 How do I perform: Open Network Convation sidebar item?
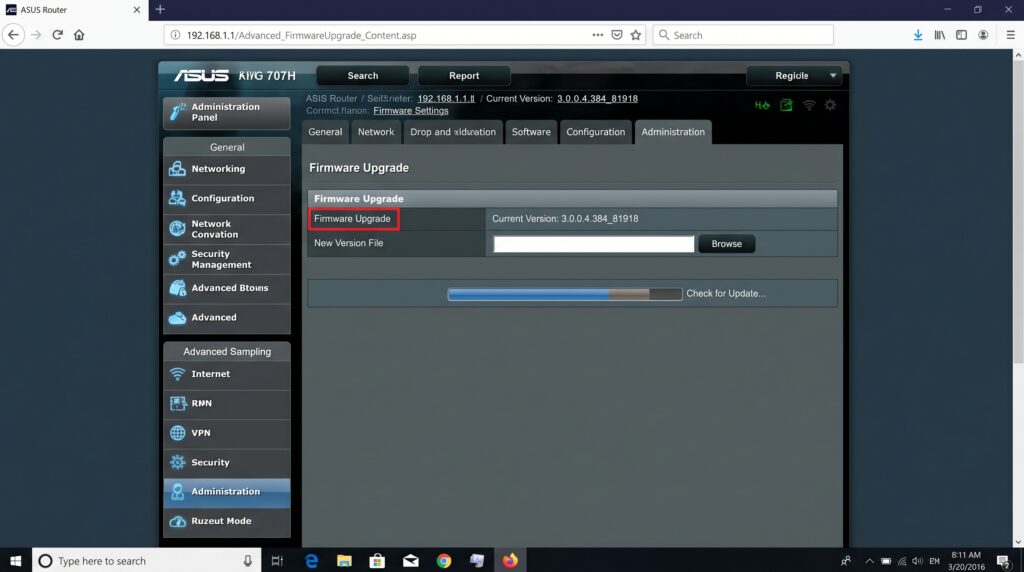pyautogui.click(x=227, y=229)
